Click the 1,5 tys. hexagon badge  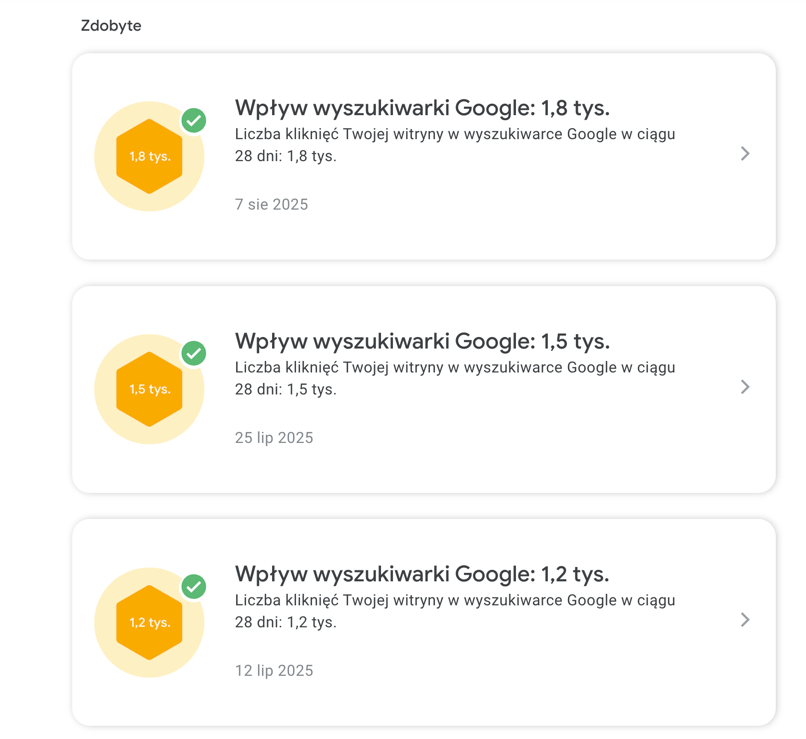pyautogui.click(x=149, y=390)
